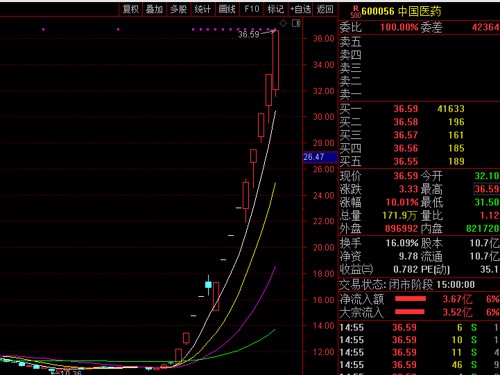Click the 标记 mark button

276,9
